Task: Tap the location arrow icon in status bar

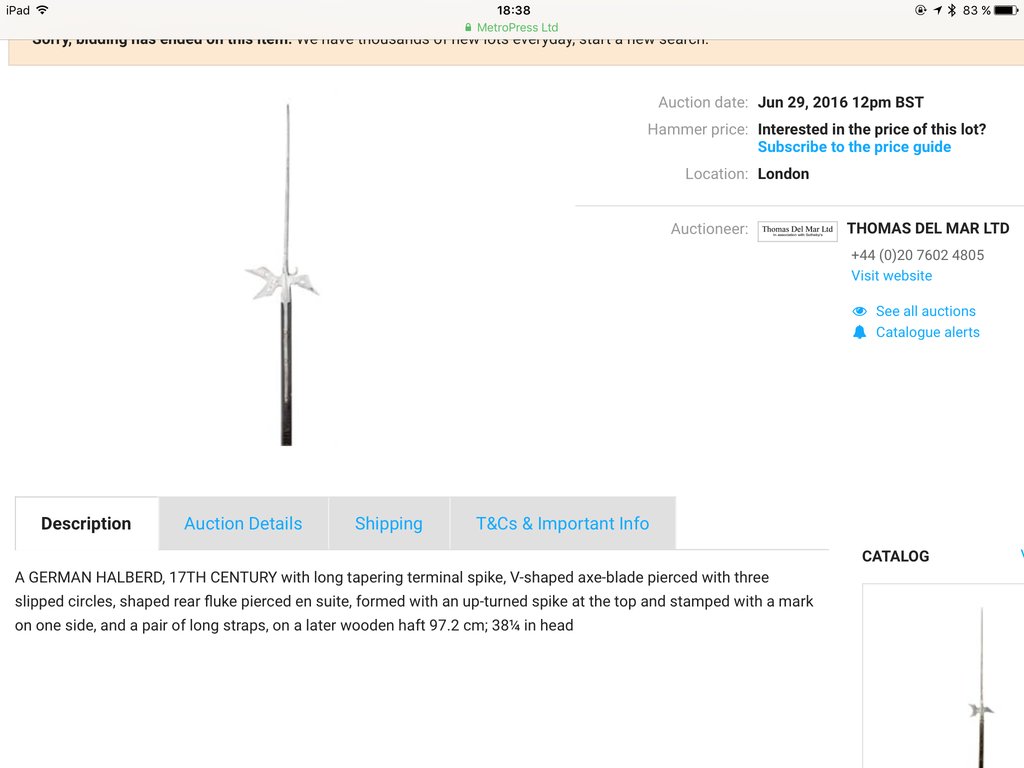Action: (x=938, y=10)
